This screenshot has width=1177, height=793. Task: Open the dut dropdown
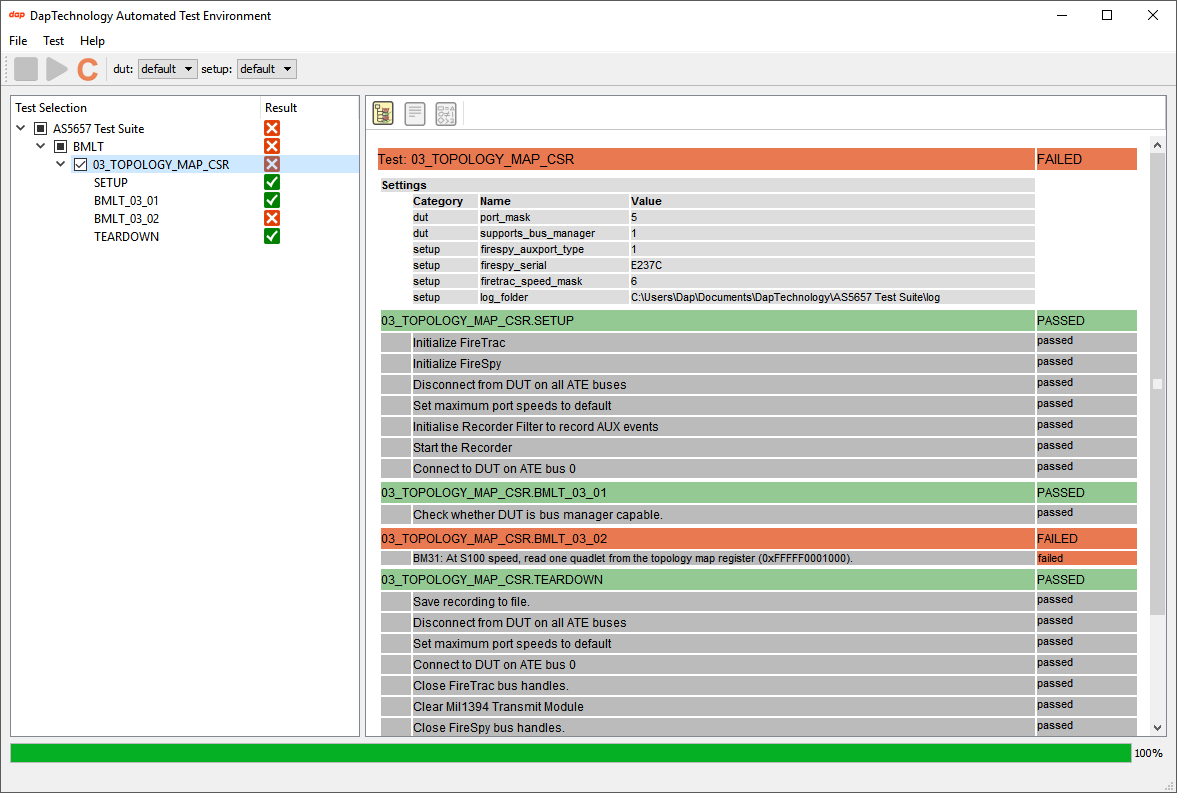coord(167,69)
